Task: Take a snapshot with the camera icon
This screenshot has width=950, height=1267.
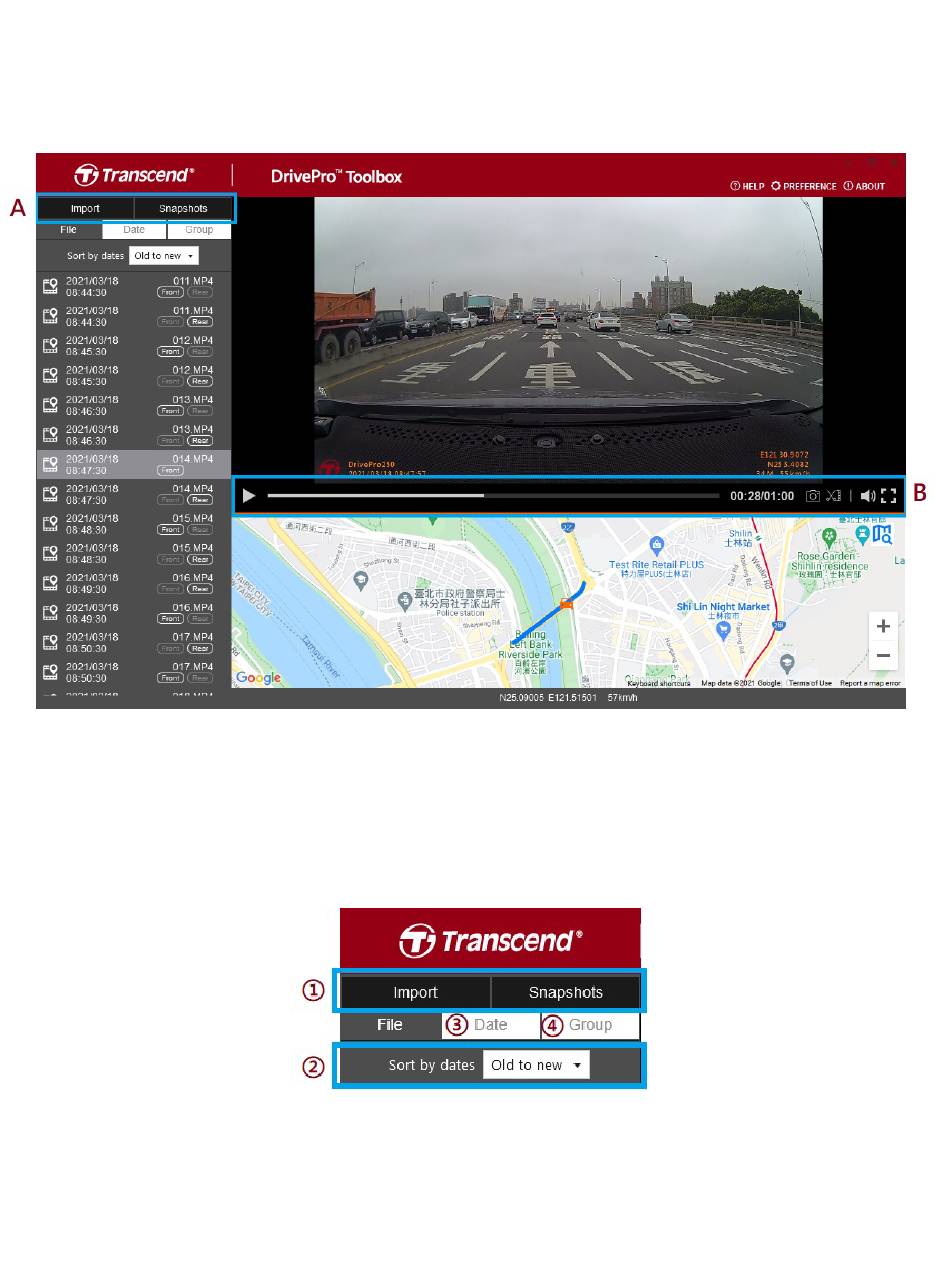Action: 813,496
